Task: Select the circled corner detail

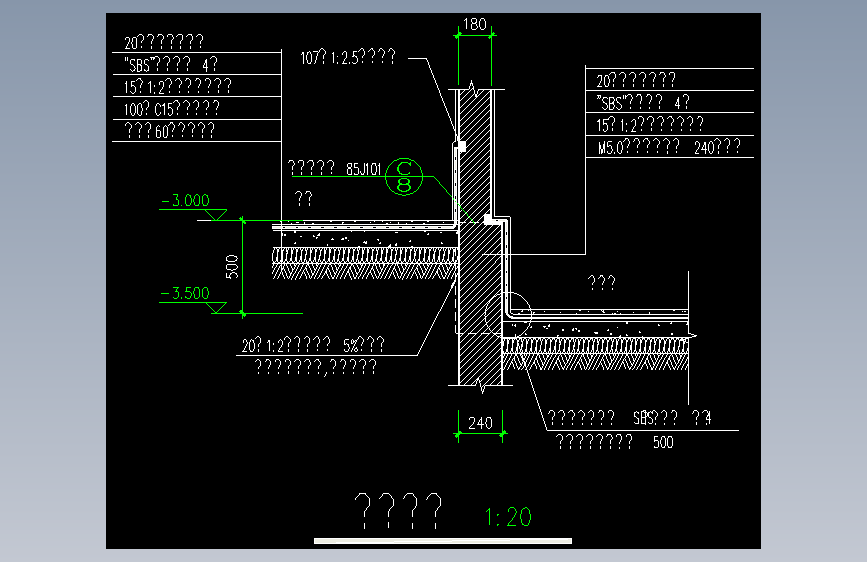Action: 508,315
